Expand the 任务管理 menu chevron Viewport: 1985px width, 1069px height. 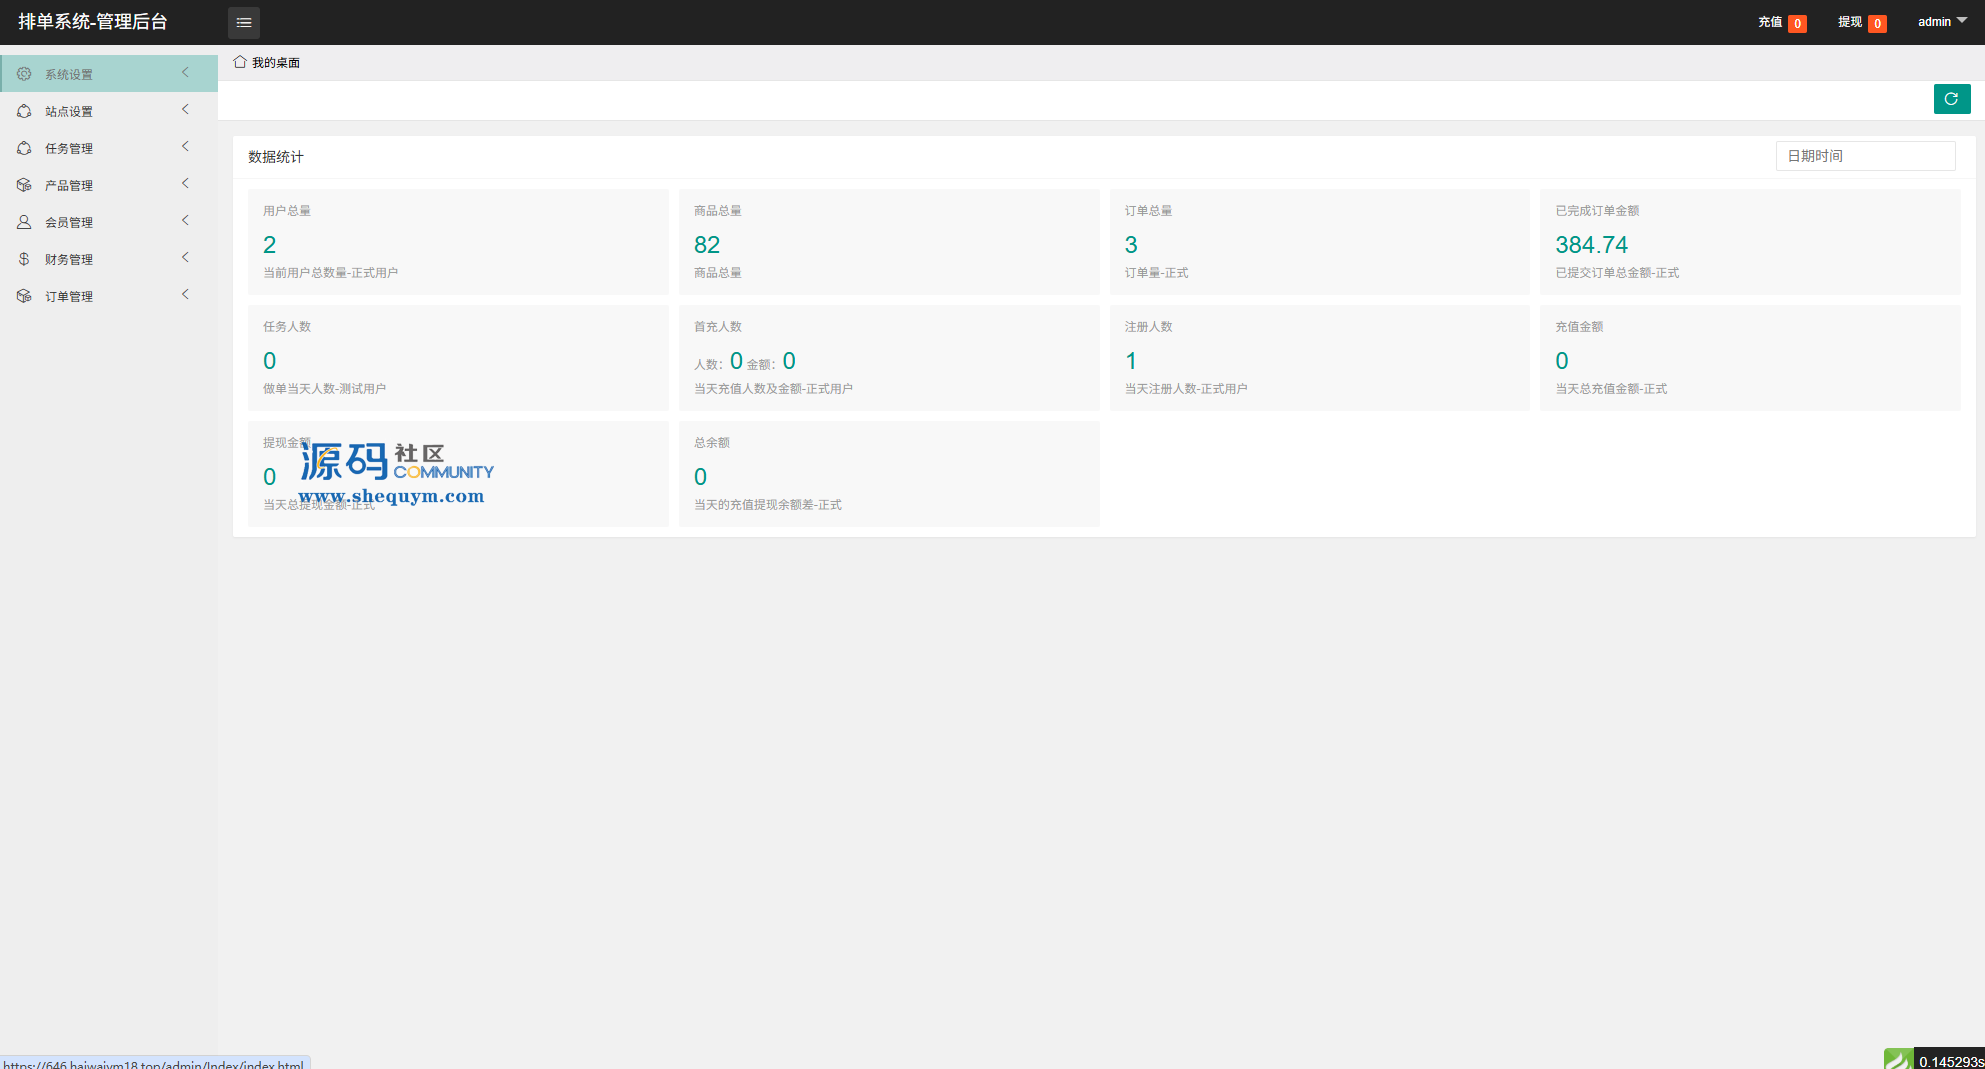pos(185,147)
